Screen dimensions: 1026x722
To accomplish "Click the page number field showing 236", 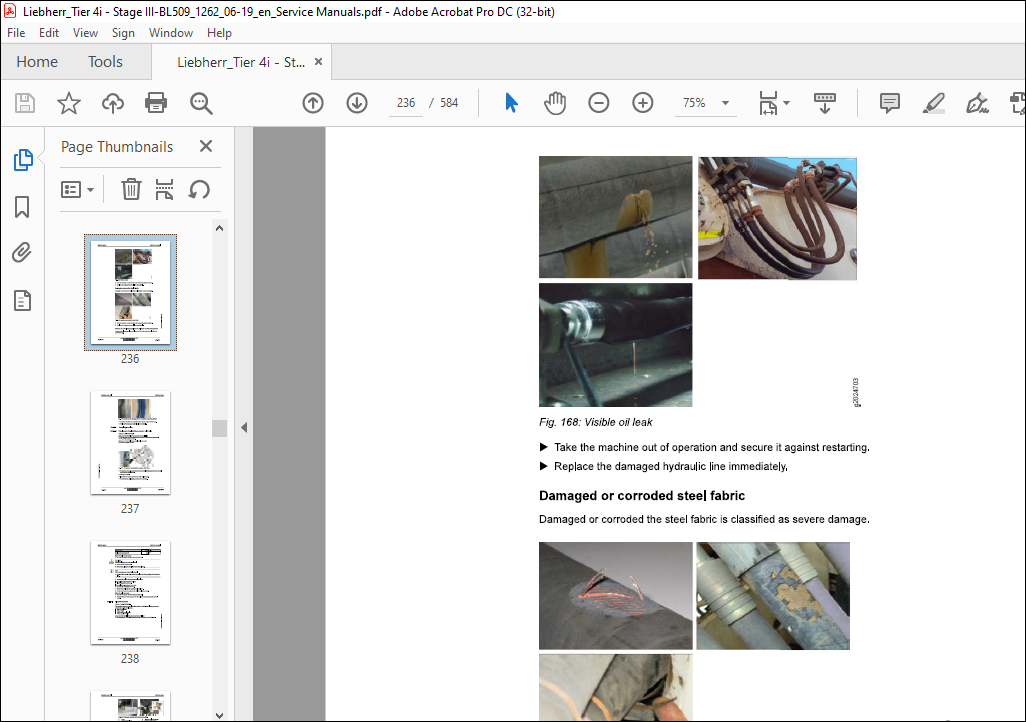I will tap(406, 103).
